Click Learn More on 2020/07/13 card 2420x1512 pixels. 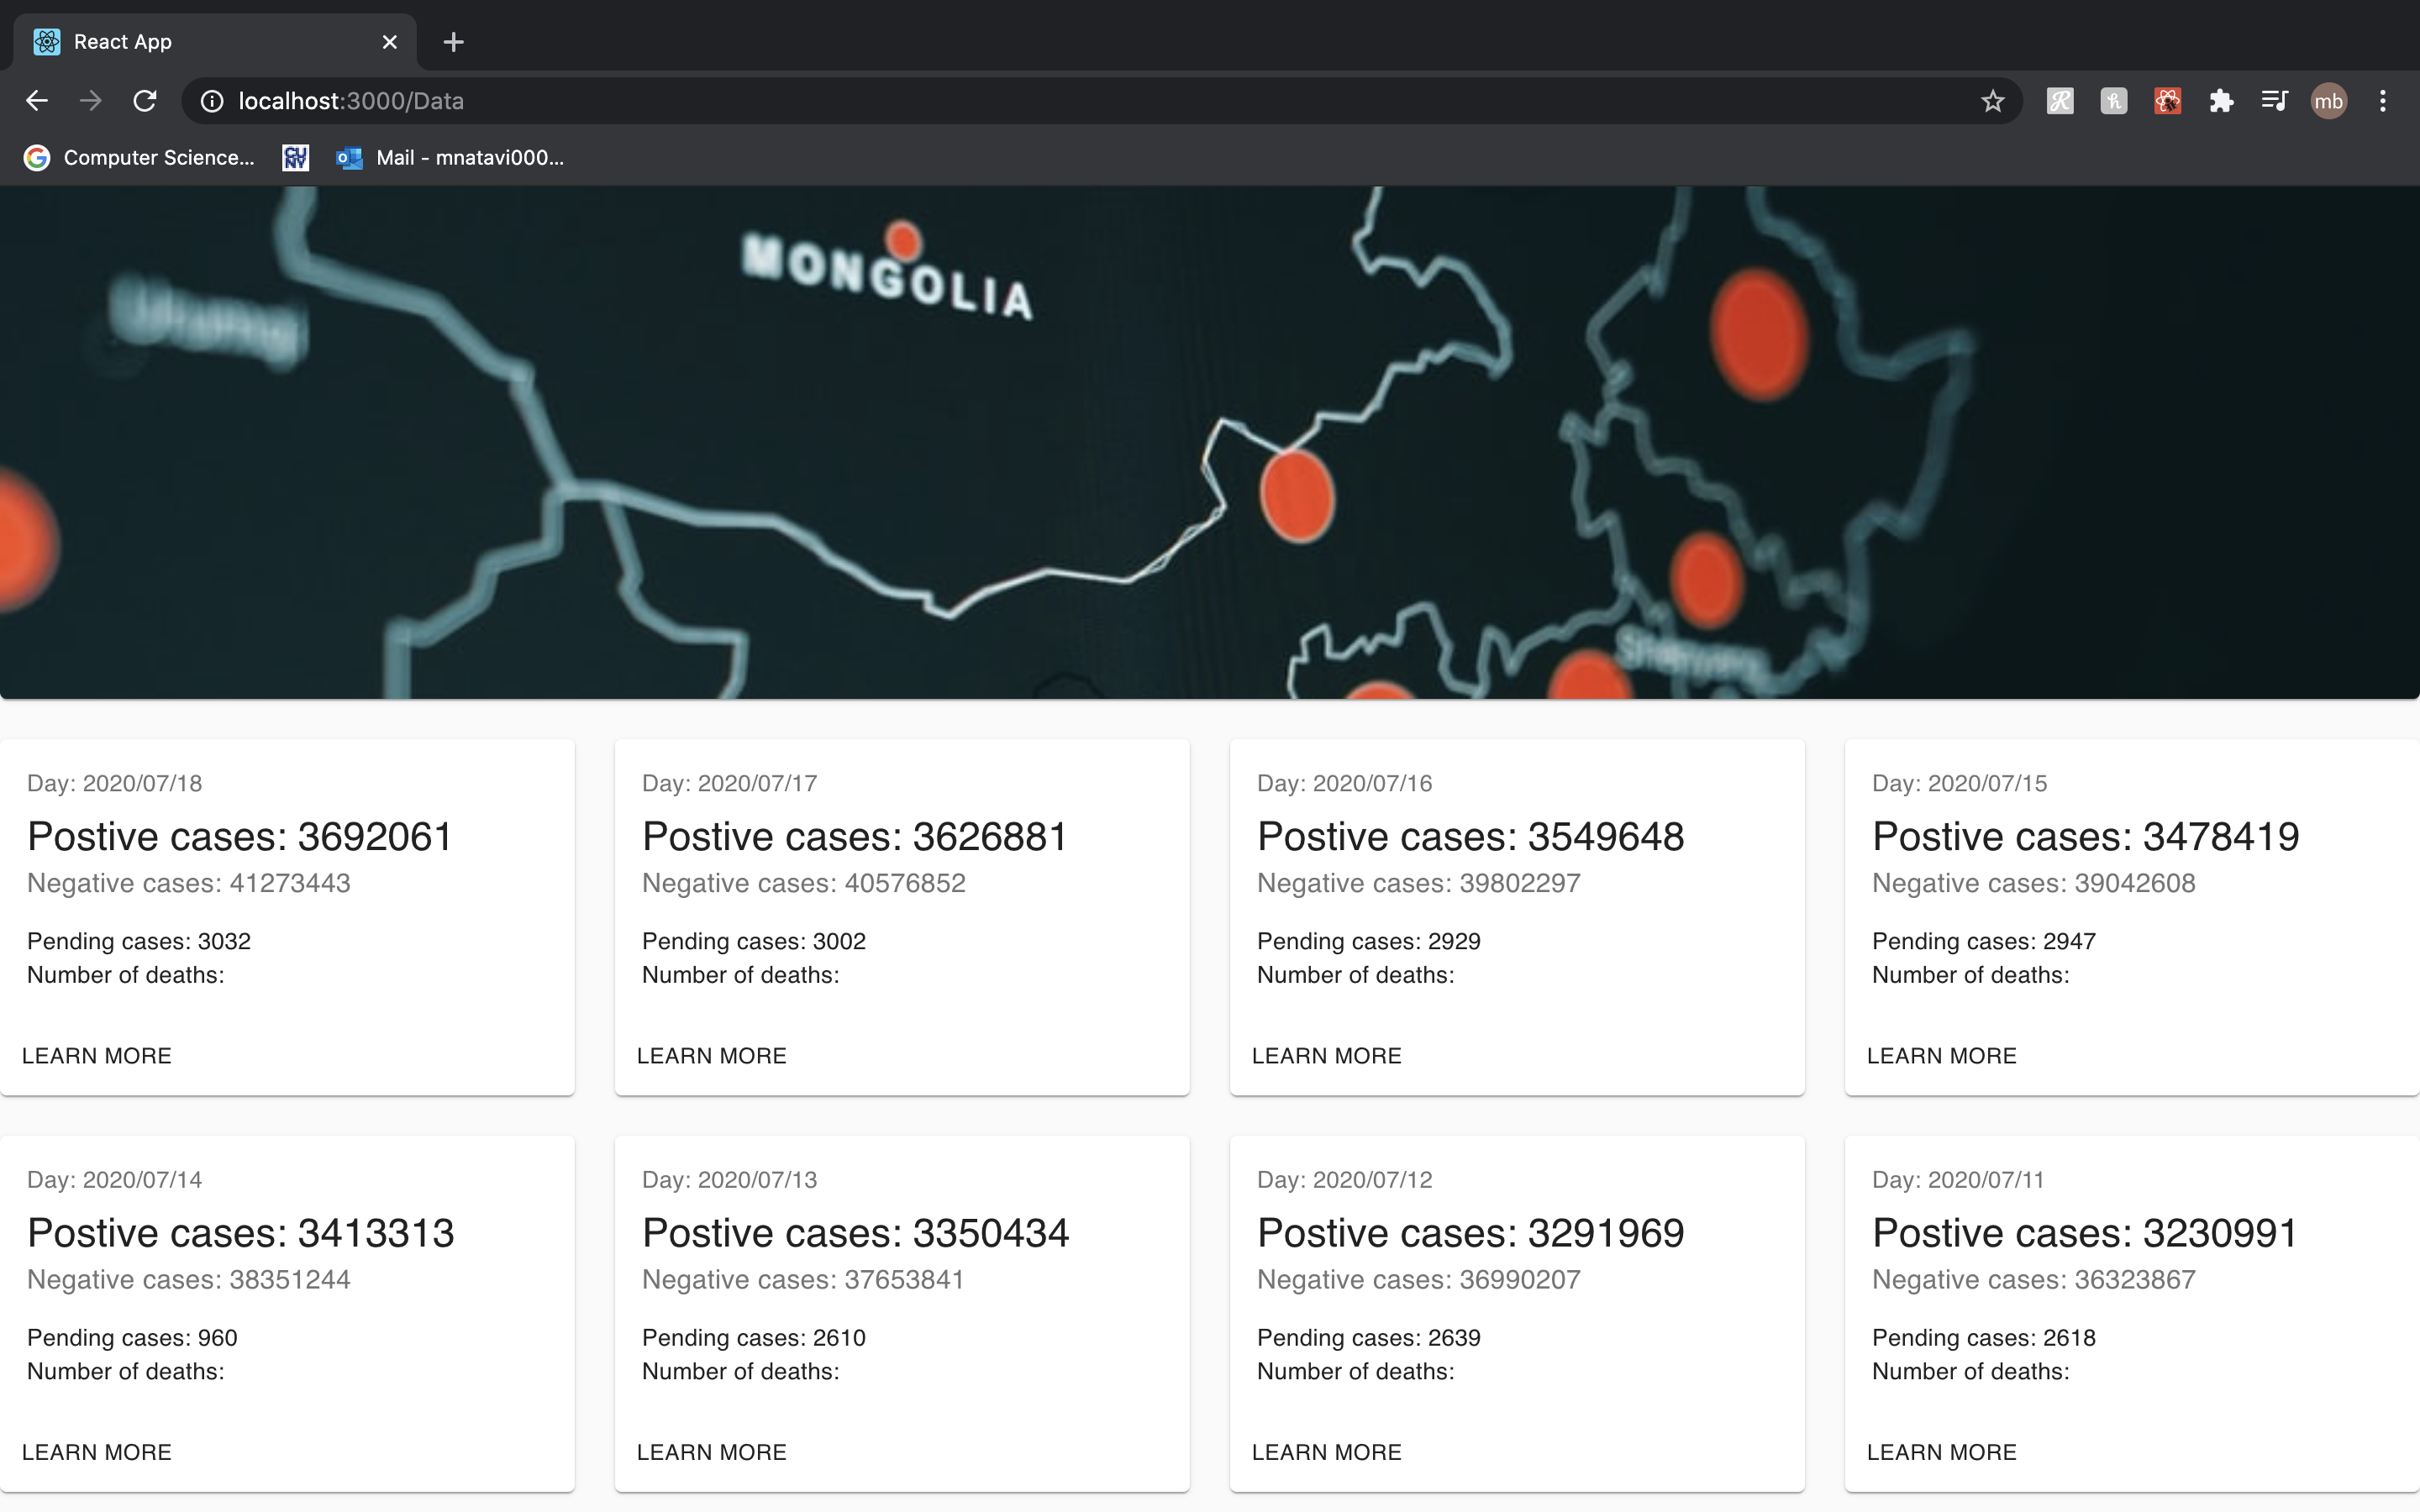point(711,1452)
